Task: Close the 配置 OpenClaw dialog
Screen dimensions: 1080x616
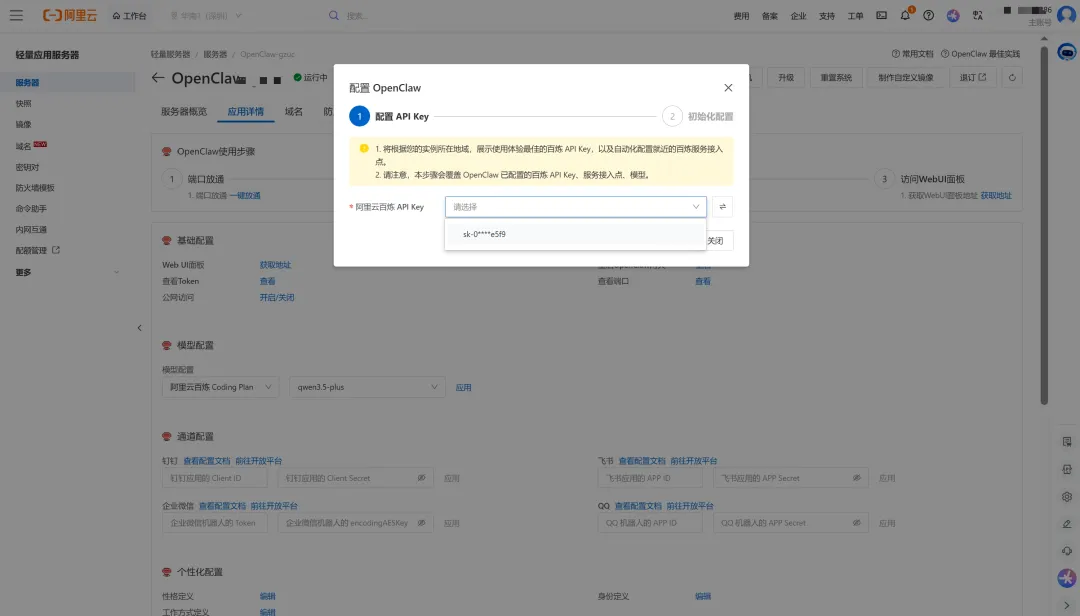Action: tap(728, 88)
